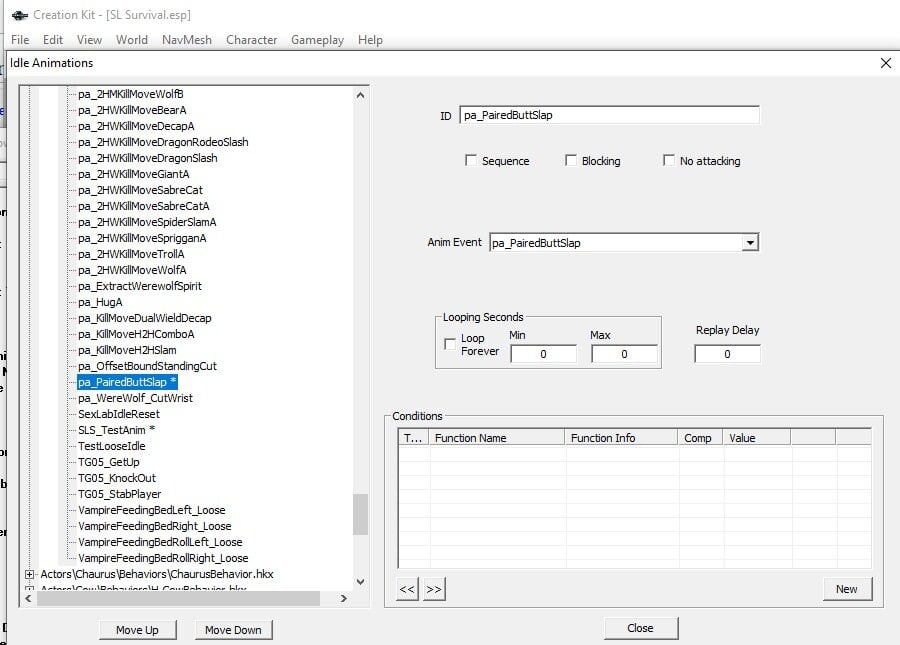Viewport: 900px width, 645px height.
Task: Open the World menu
Action: point(131,40)
